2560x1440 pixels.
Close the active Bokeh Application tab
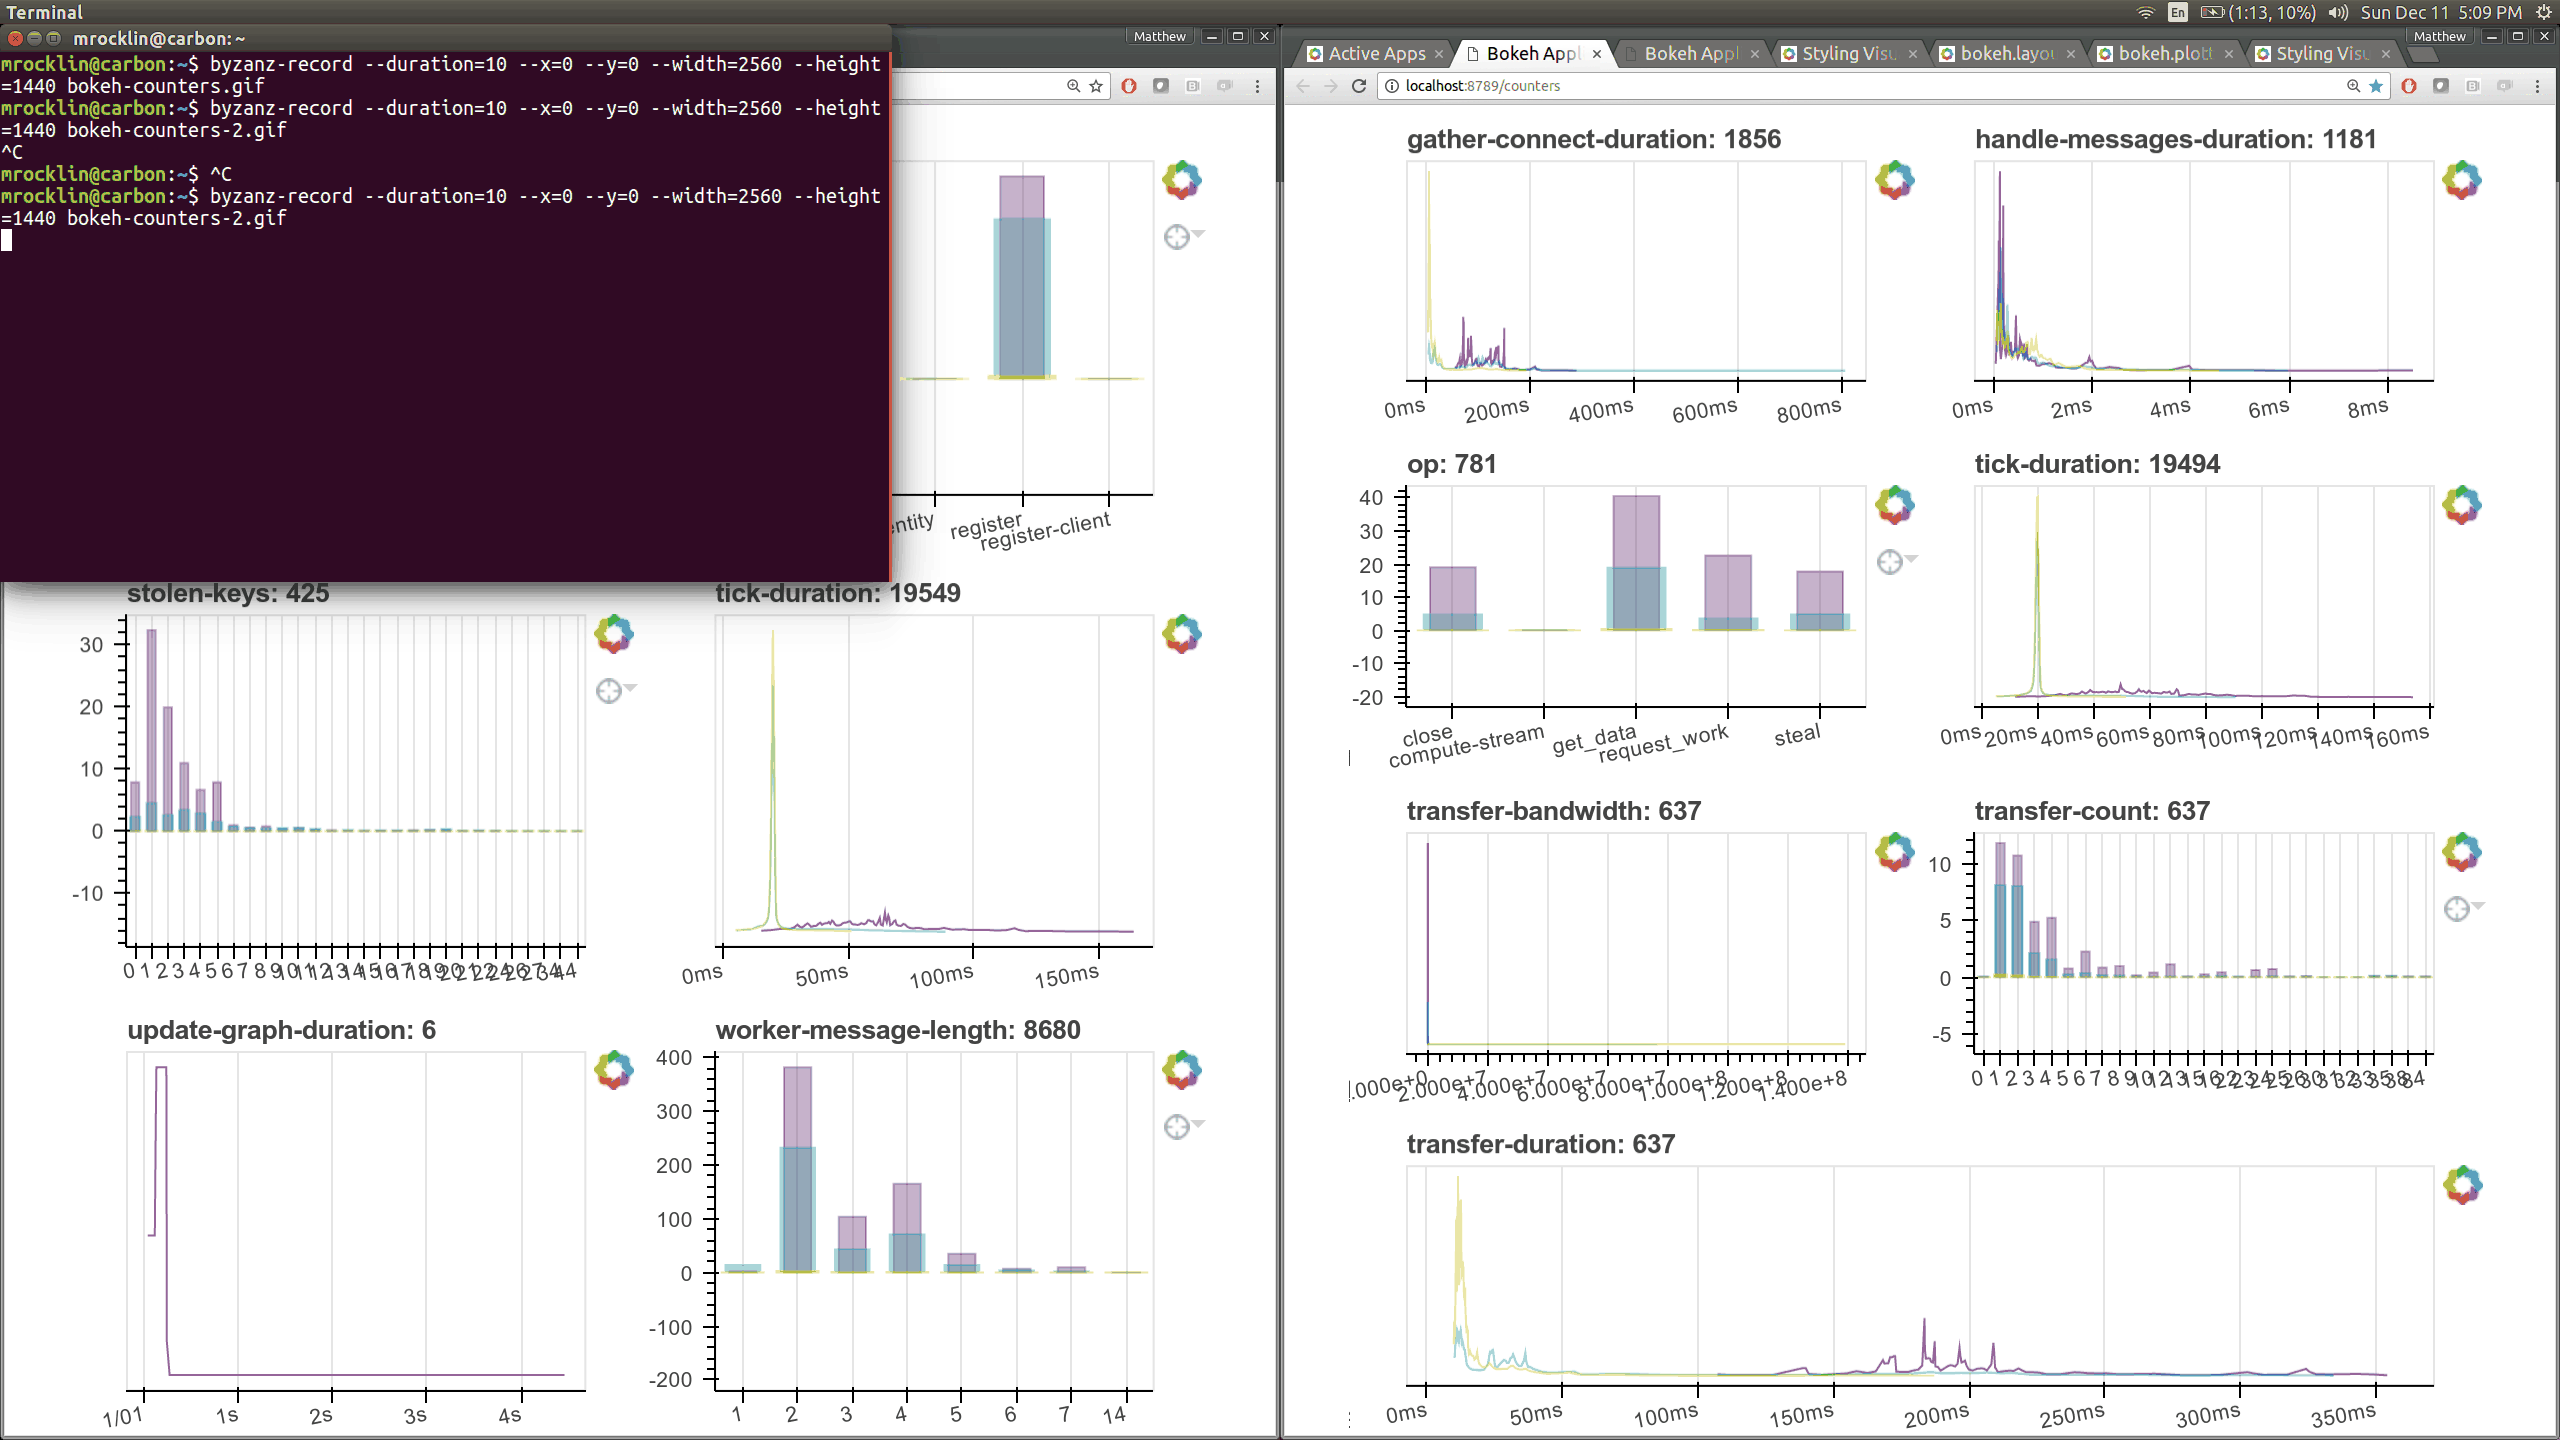(x=1597, y=54)
